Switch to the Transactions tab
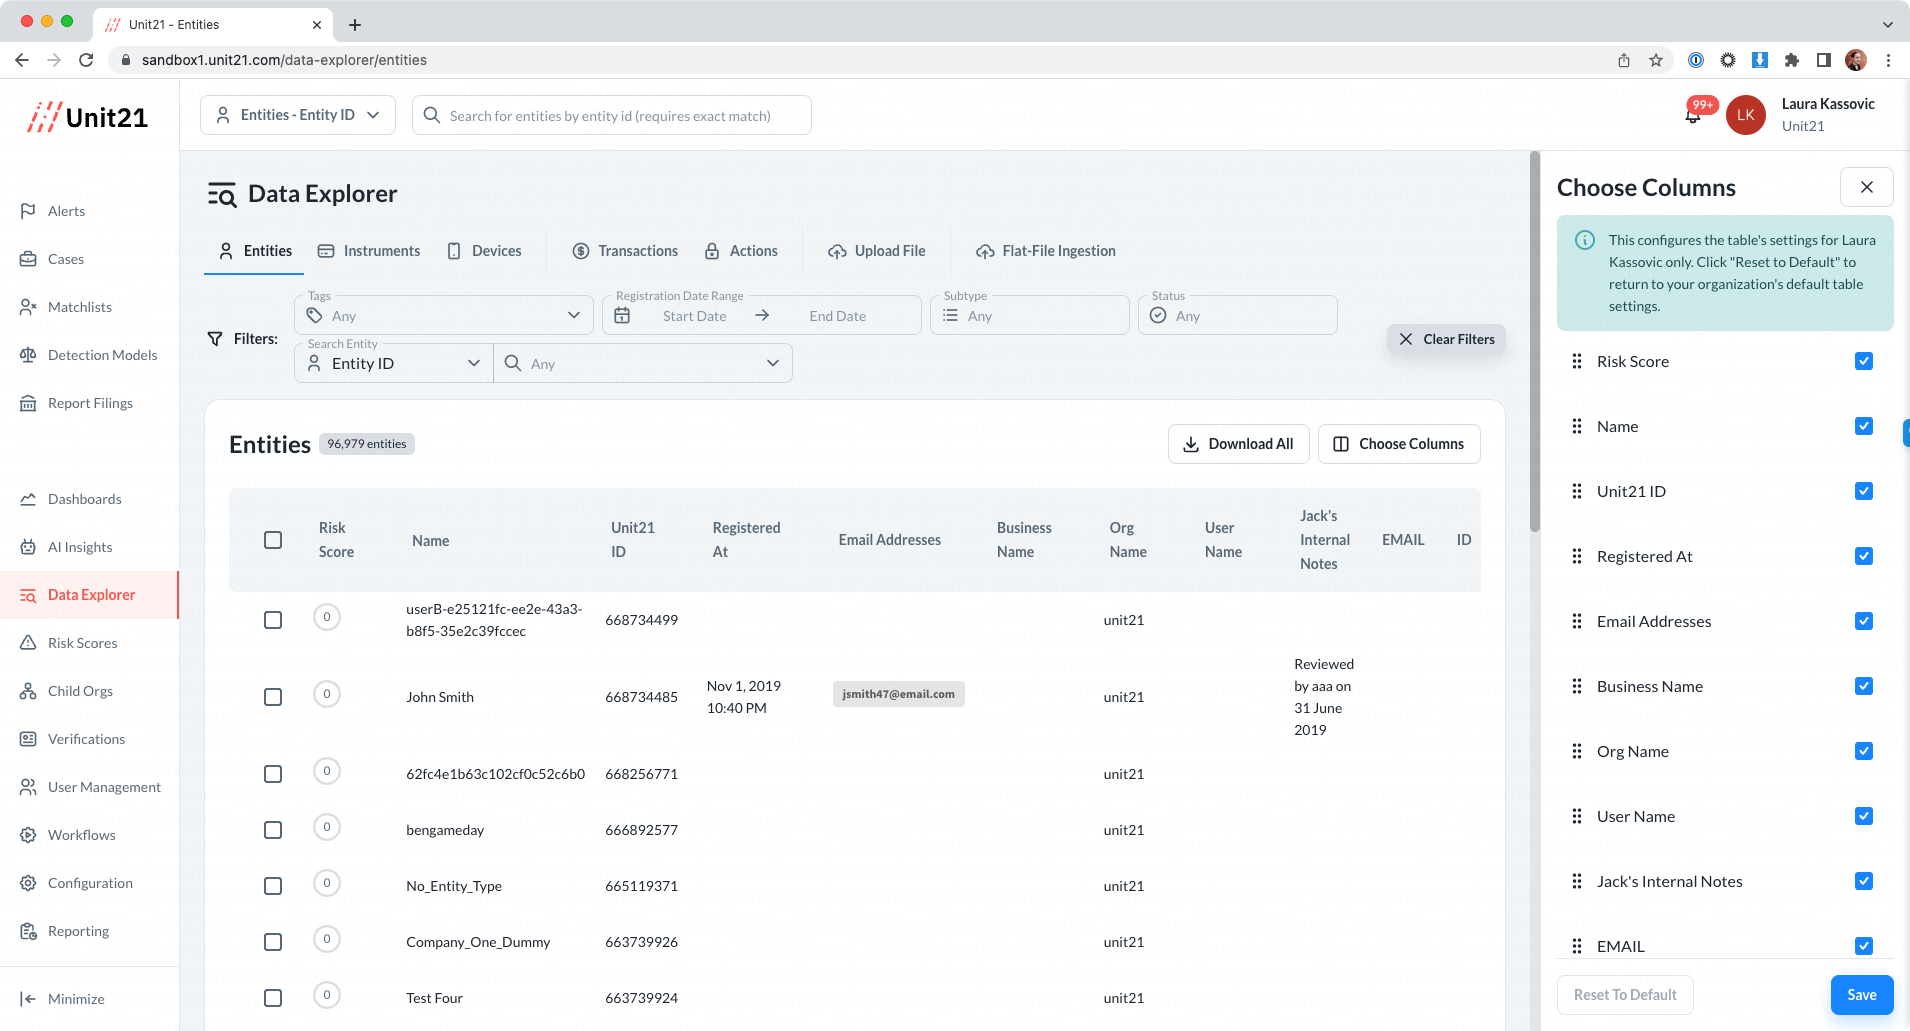 [x=625, y=251]
